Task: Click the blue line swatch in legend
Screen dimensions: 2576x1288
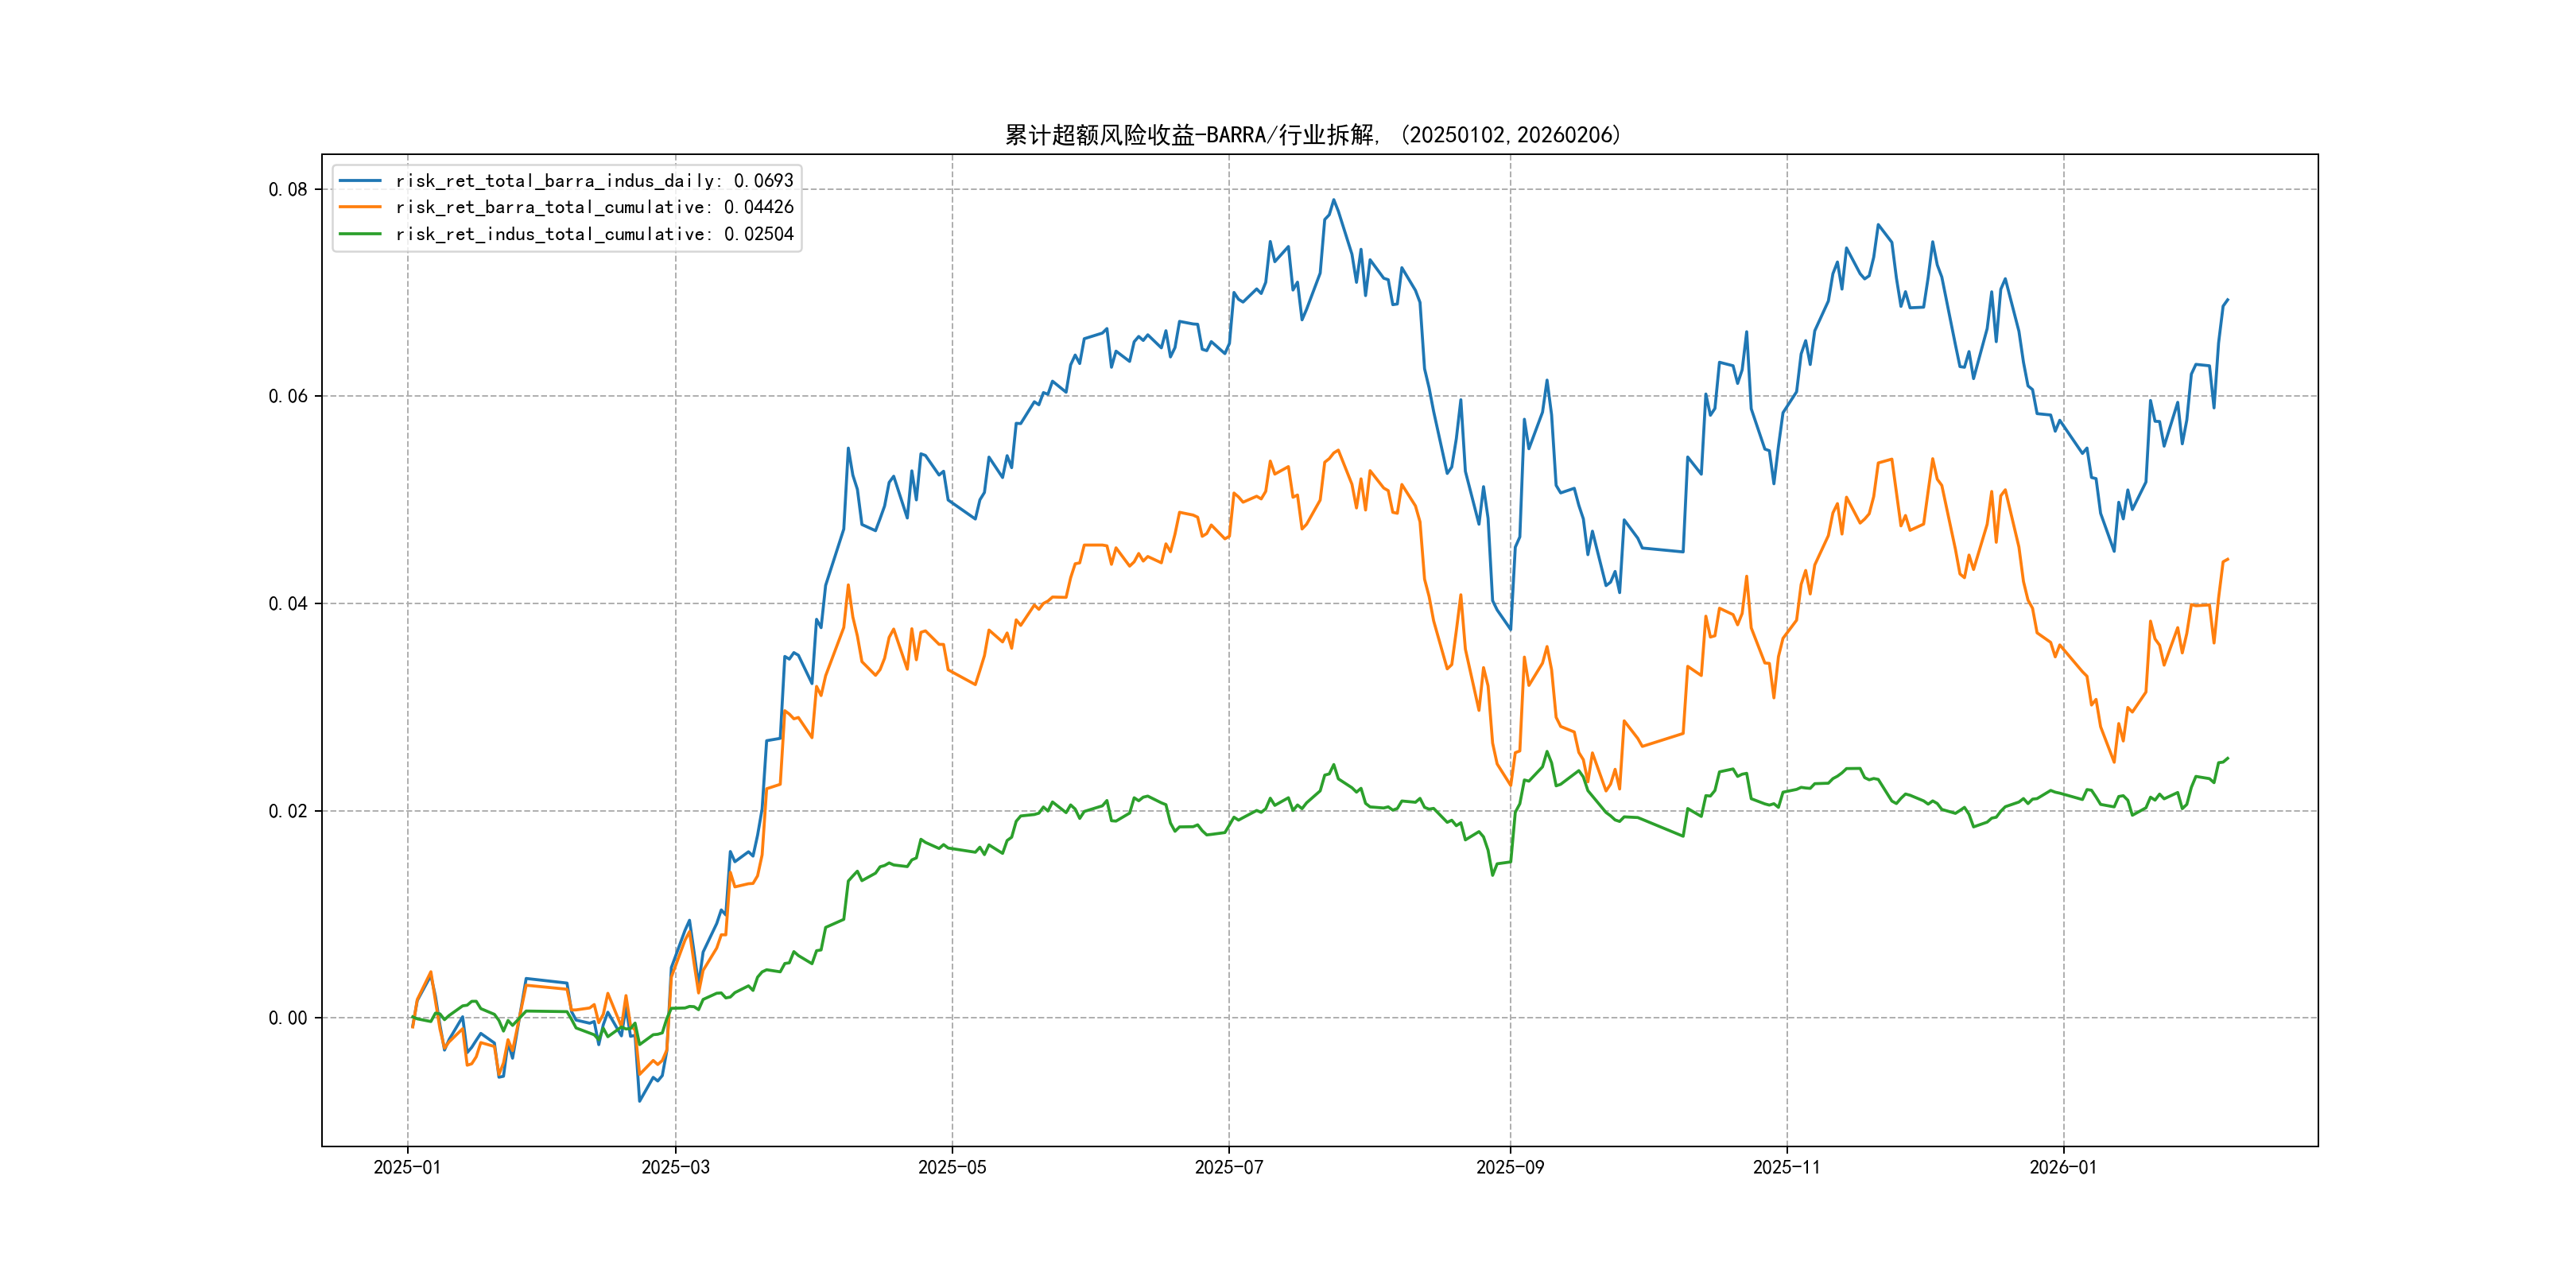Action: (x=360, y=181)
